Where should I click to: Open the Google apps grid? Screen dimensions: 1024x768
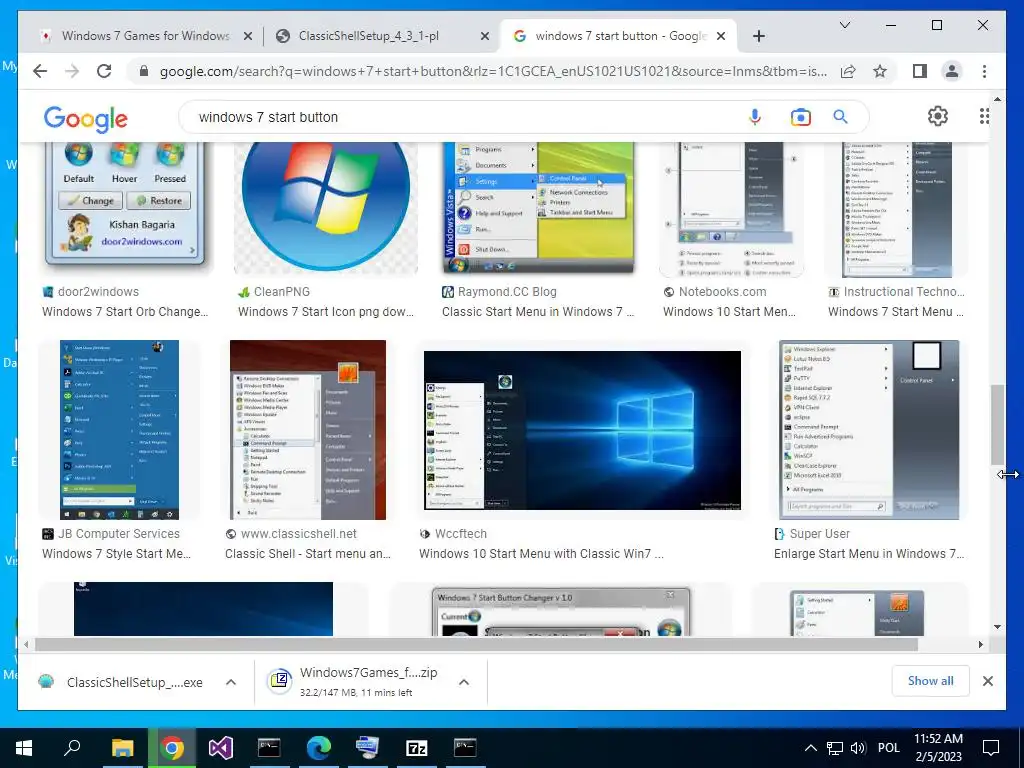[984, 116]
